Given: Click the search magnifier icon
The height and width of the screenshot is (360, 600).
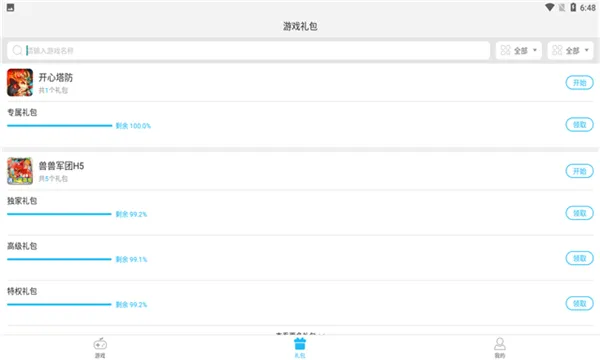Looking at the screenshot, I should [x=17, y=50].
